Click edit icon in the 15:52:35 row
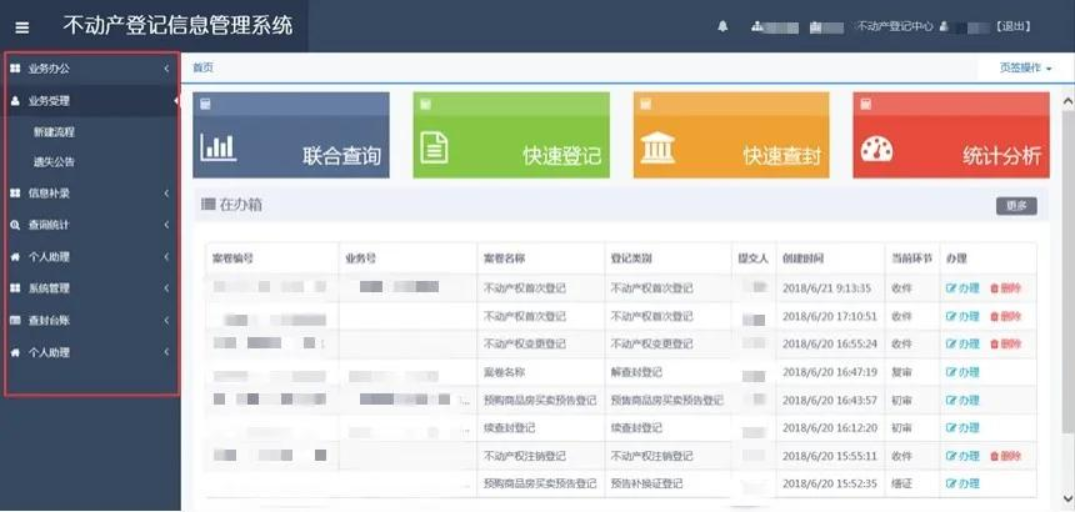The height and width of the screenshot is (516, 1077). [x=951, y=484]
